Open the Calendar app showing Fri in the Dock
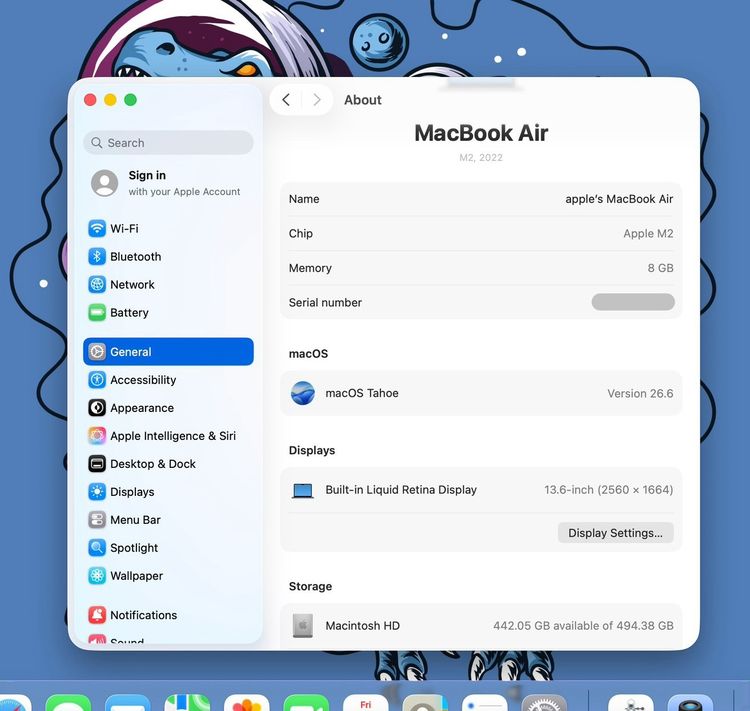750x711 pixels. click(x=365, y=702)
